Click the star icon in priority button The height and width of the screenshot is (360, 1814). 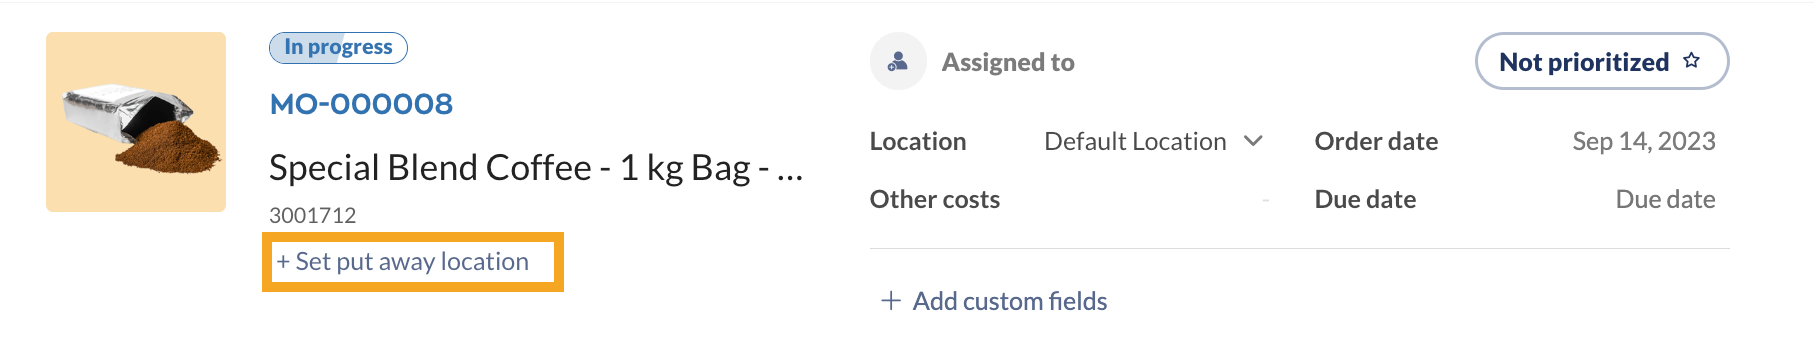pyautogui.click(x=1691, y=61)
